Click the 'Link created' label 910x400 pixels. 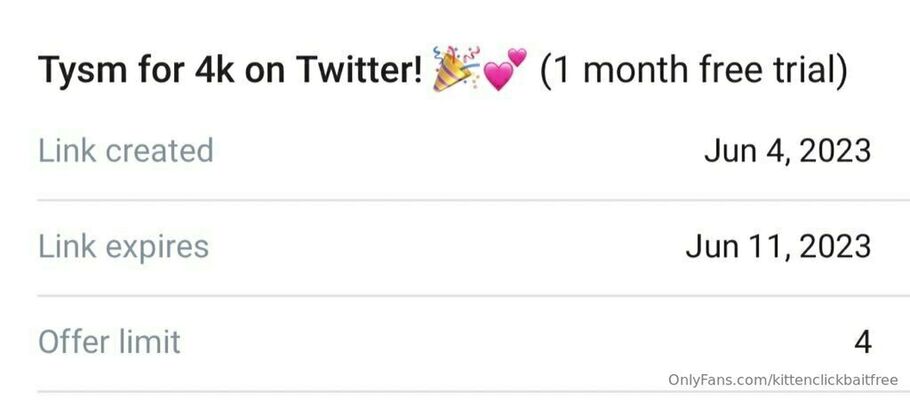(126, 150)
